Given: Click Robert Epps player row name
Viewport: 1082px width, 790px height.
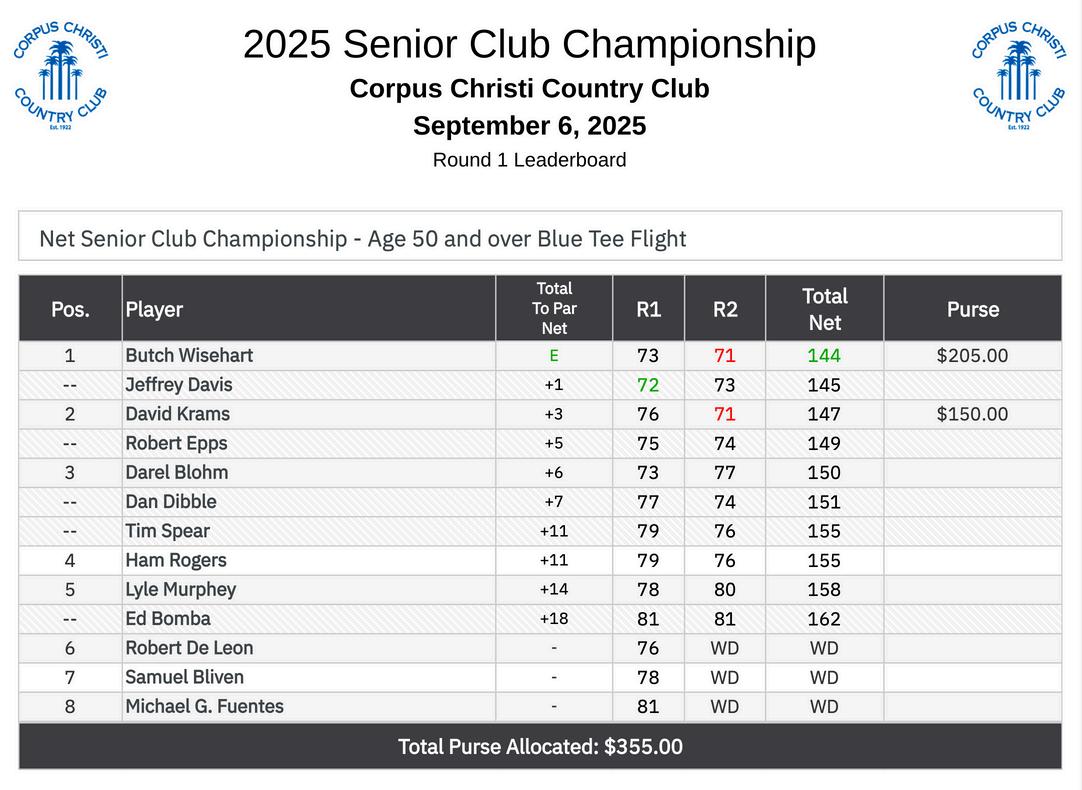Looking at the screenshot, I should [176, 443].
